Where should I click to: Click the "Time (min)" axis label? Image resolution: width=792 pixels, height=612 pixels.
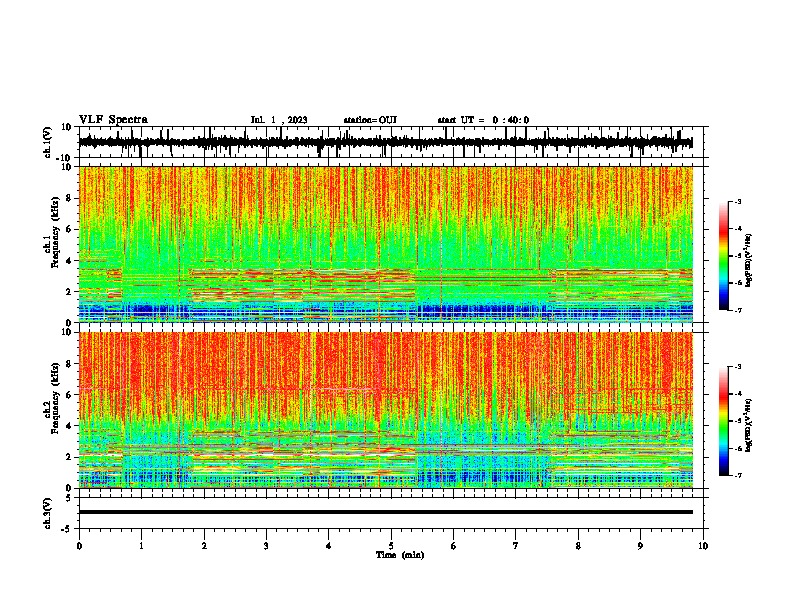[x=400, y=555]
